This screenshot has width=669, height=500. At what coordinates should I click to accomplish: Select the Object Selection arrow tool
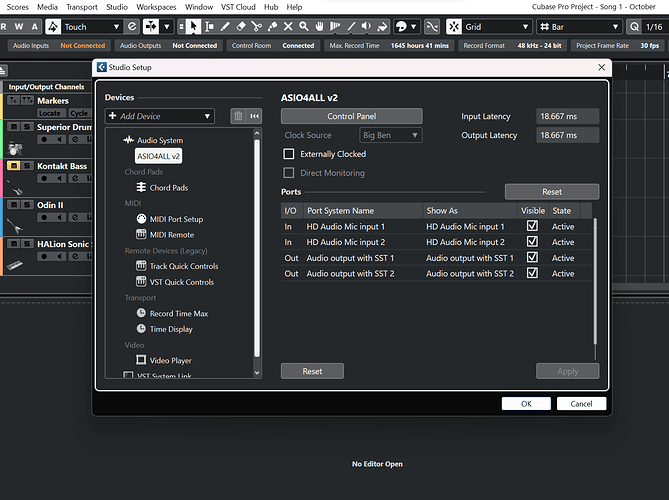pos(193,26)
